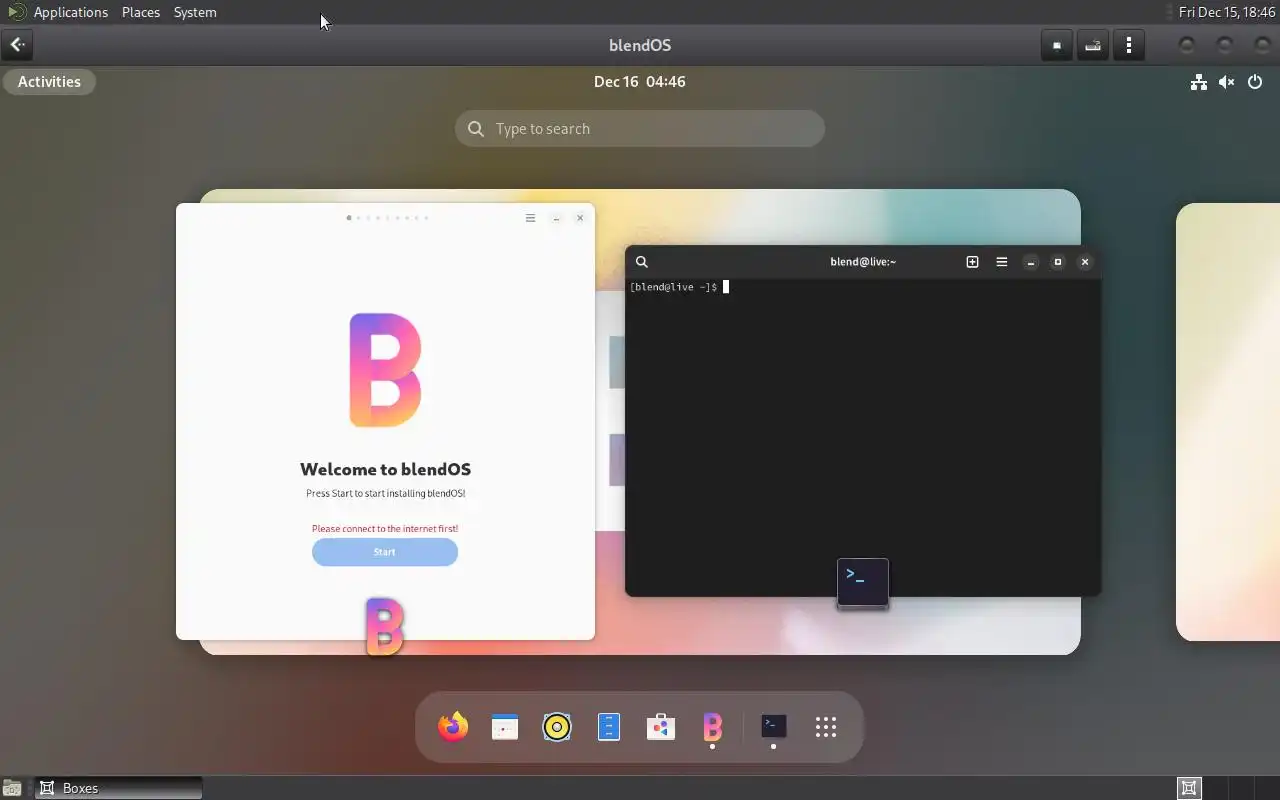Click the host clock Fri Dec 15
The height and width of the screenshot is (800, 1280).
click(x=1226, y=12)
